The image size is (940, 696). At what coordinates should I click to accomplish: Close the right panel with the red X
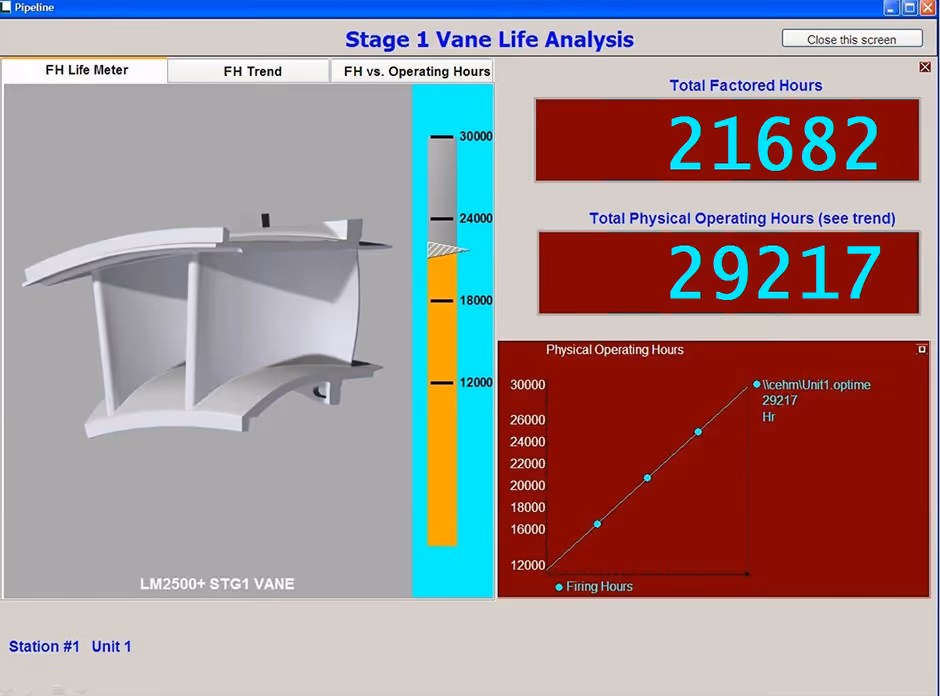tap(925, 67)
